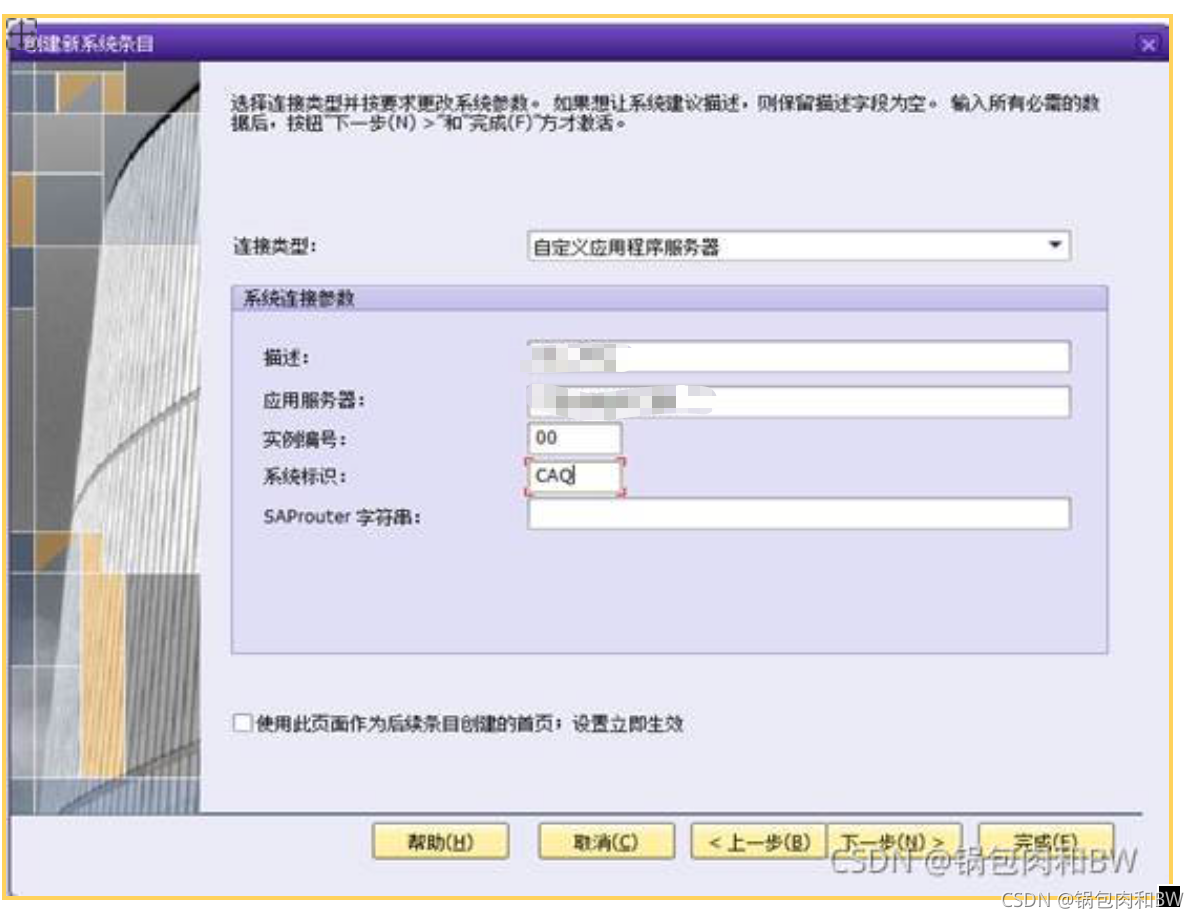Close the 创建新系统条目 dialog window
This screenshot has width=1199, height=918.
[1148, 45]
